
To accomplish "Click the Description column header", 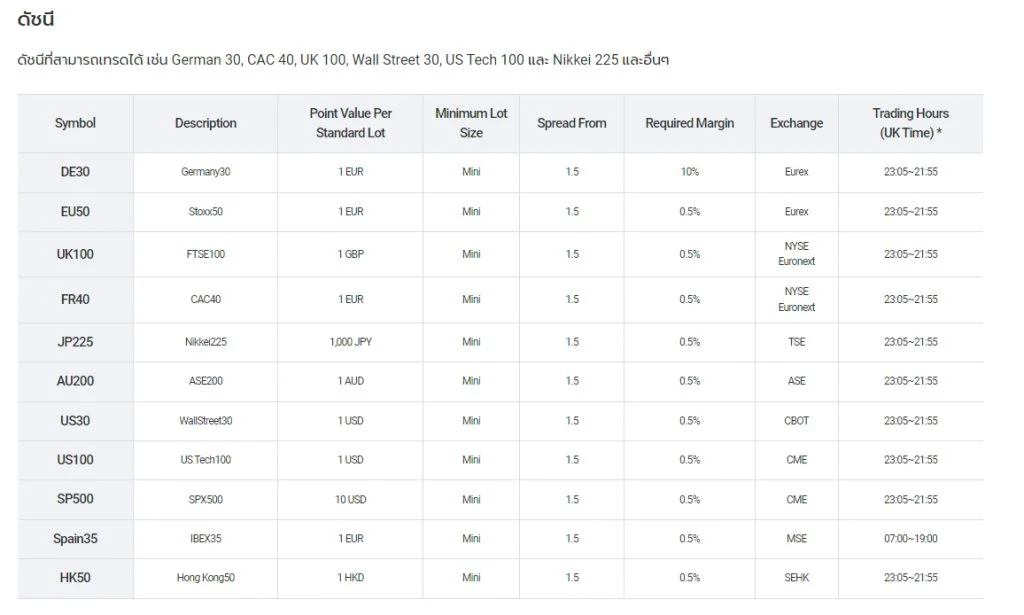I will (206, 123).
